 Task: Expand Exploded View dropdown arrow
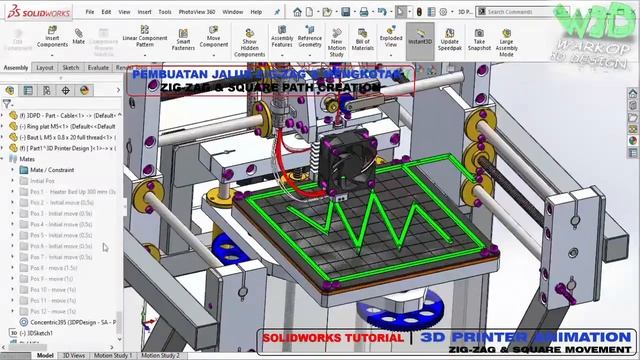tap(391, 55)
